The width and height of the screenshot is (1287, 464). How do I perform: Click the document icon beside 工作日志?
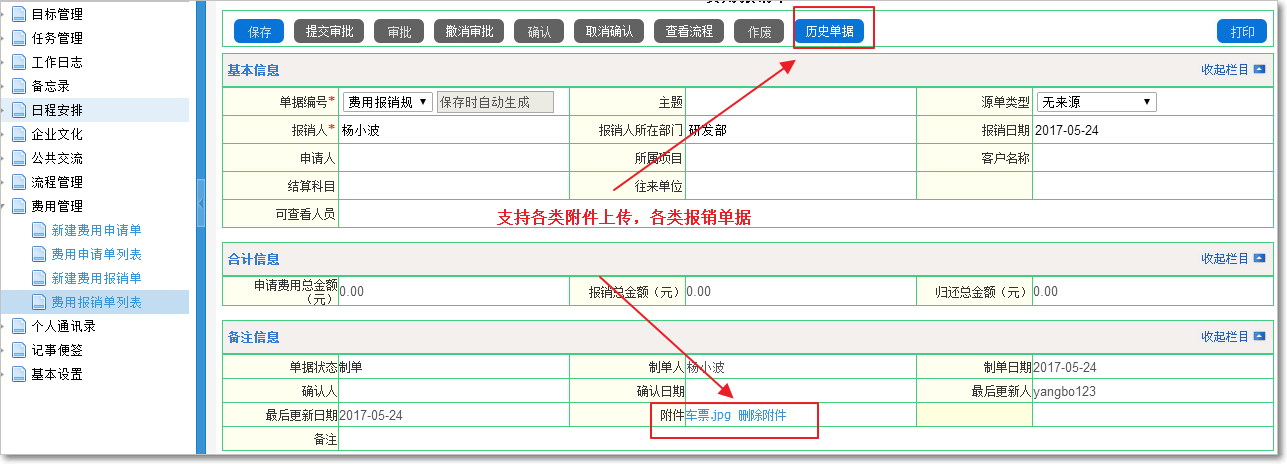18,62
